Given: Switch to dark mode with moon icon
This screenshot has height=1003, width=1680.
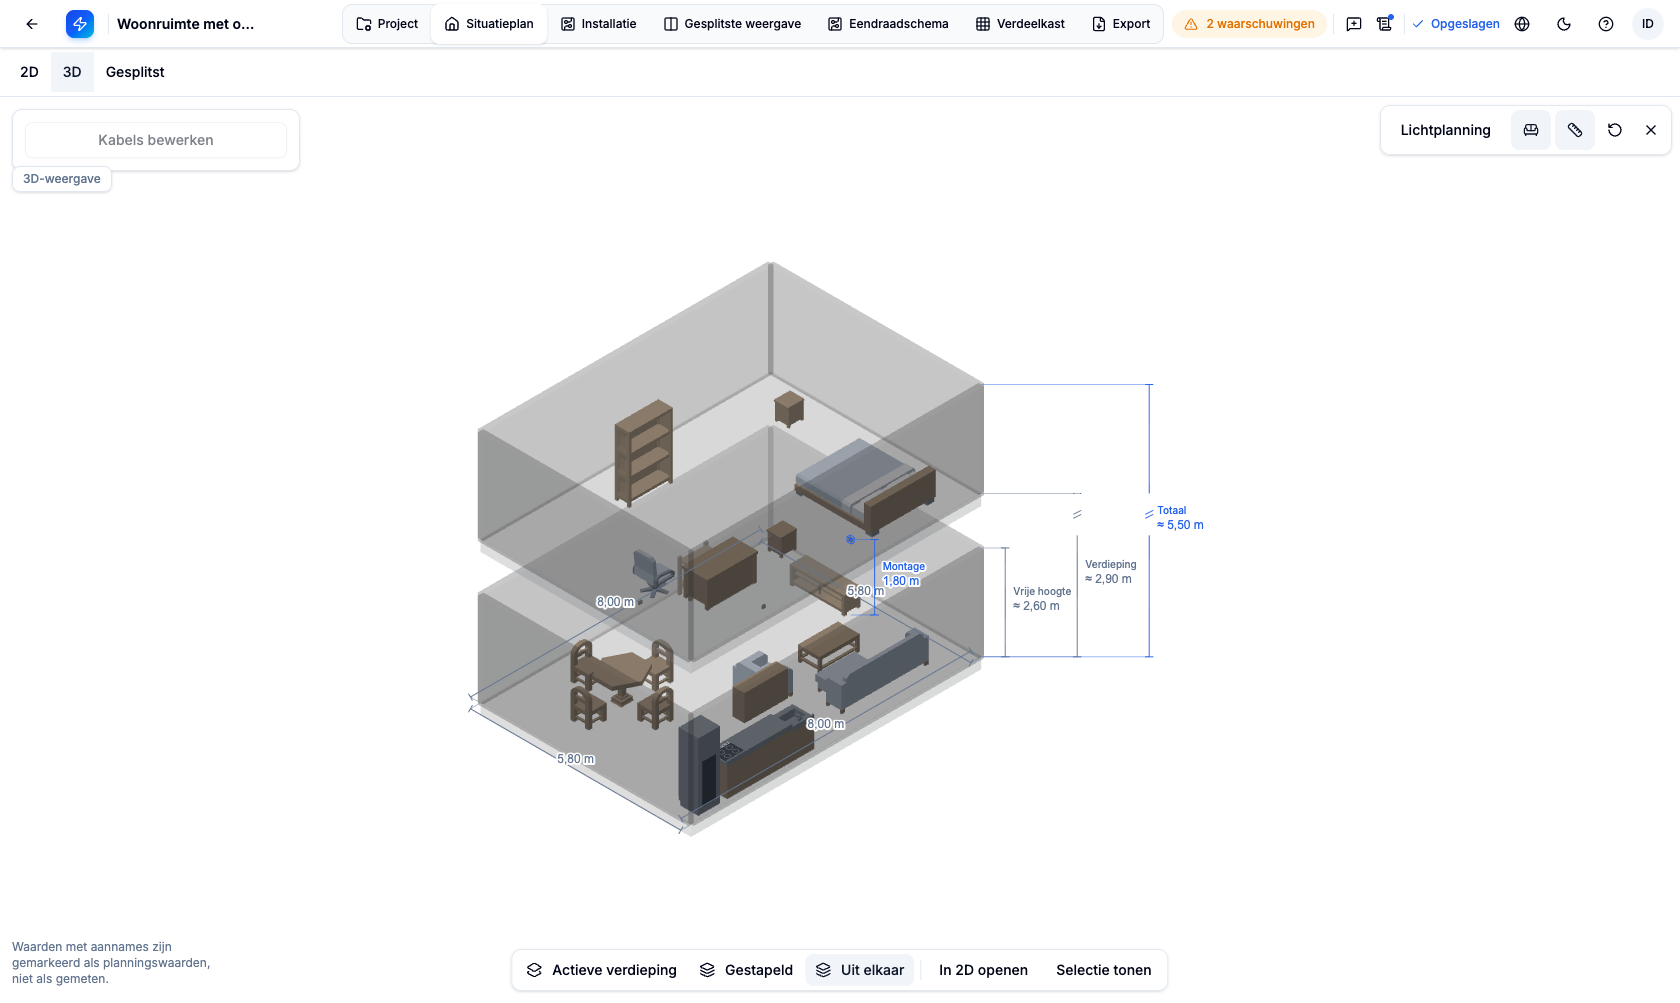Looking at the screenshot, I should [1564, 24].
